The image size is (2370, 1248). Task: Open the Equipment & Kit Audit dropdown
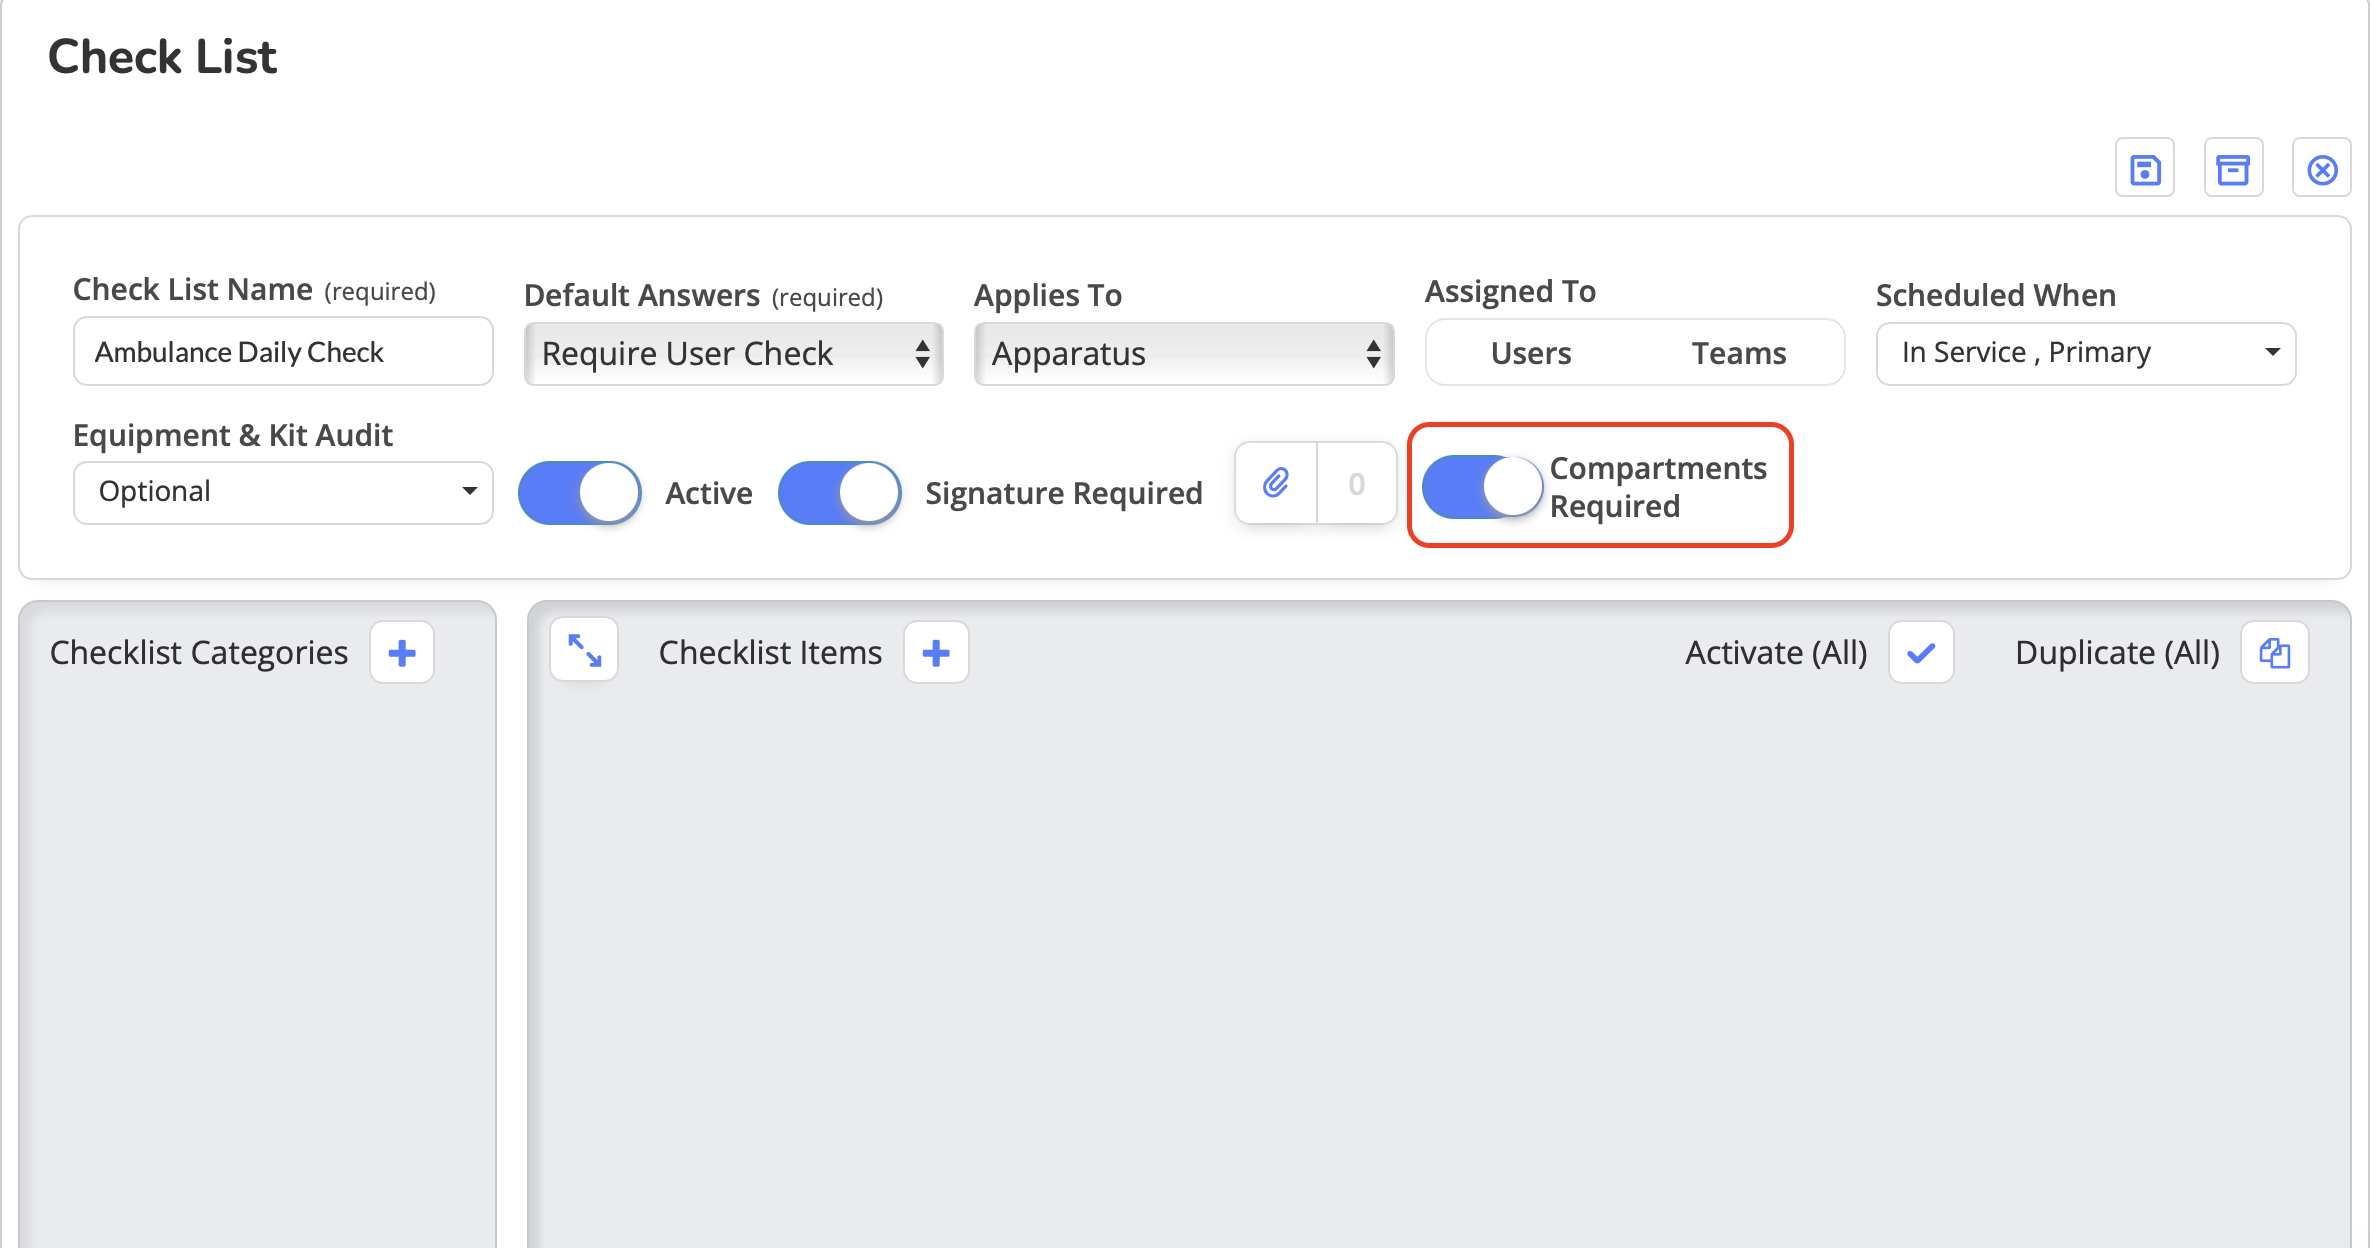click(x=283, y=492)
